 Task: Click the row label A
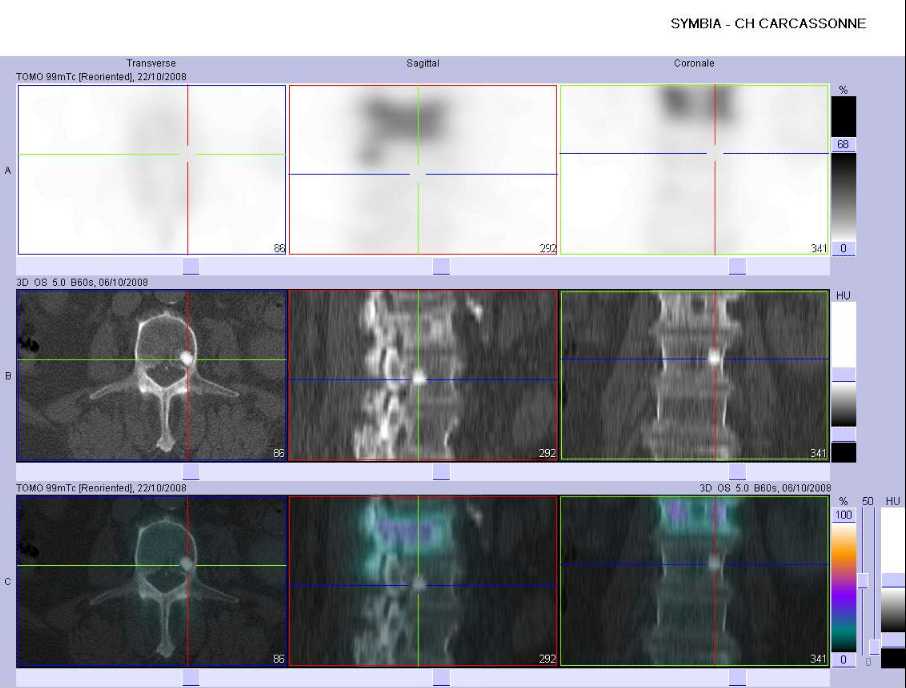coord(8,170)
